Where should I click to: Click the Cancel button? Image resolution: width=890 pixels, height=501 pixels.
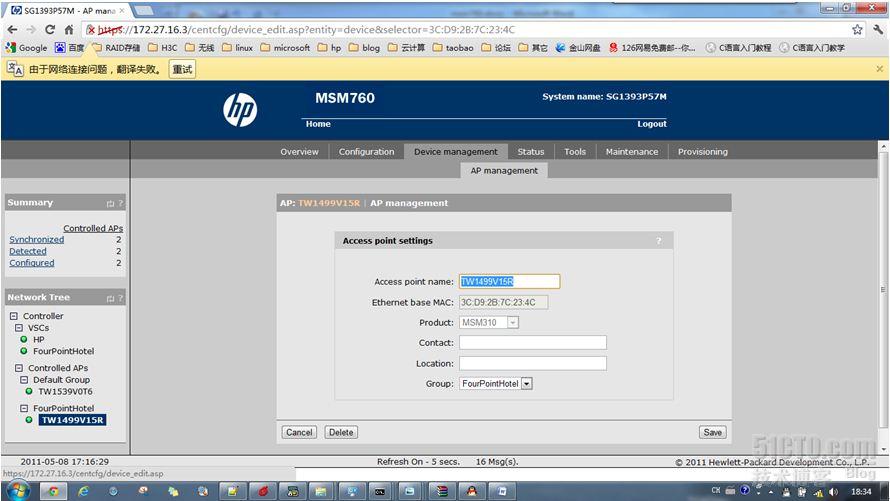[x=299, y=432]
